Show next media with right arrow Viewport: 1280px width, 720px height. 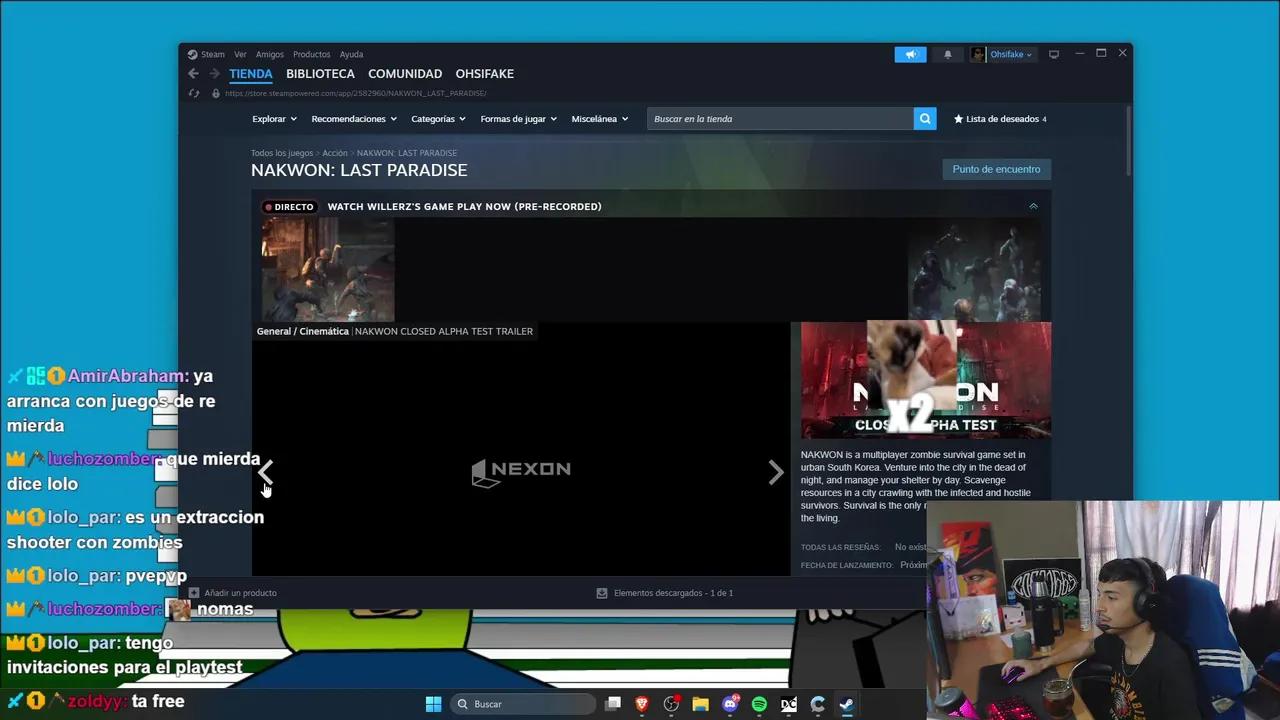click(x=776, y=472)
